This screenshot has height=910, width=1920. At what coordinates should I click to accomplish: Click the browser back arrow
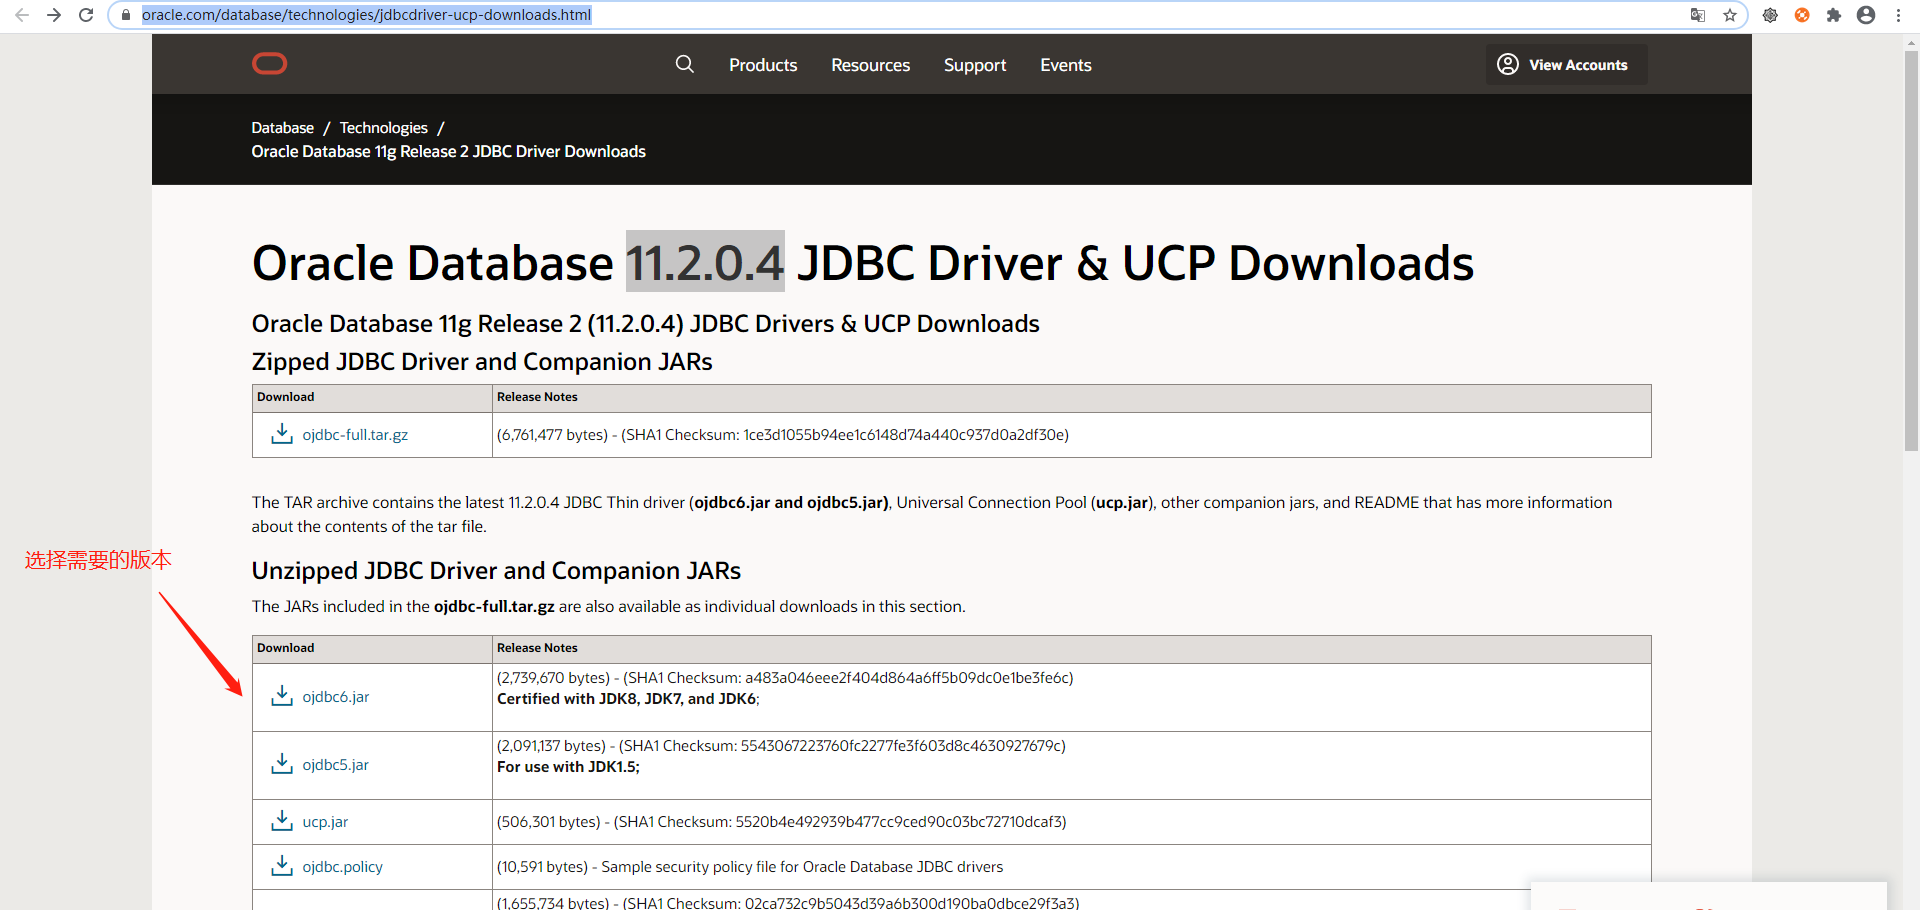coord(22,15)
